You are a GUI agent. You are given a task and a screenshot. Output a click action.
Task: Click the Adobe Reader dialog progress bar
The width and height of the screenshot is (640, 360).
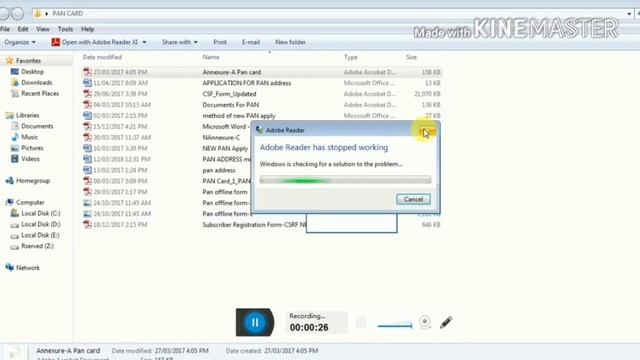345,180
